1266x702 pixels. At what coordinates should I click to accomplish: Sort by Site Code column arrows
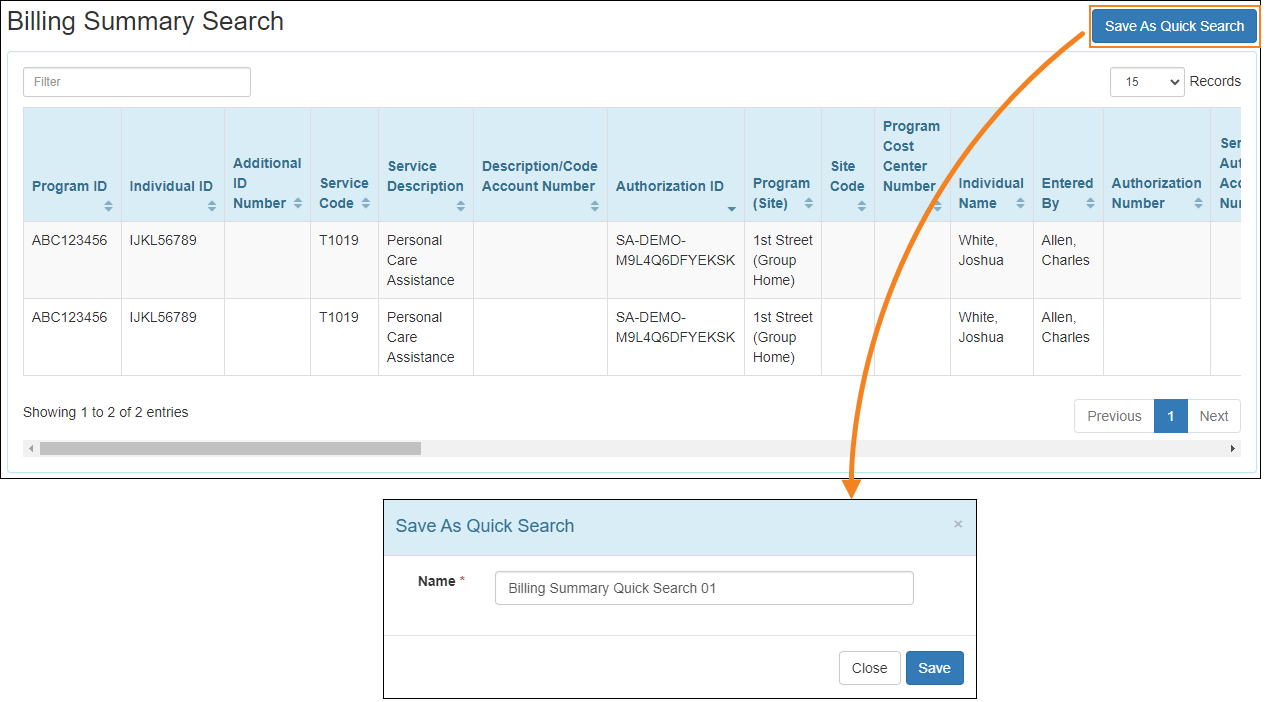(x=862, y=205)
